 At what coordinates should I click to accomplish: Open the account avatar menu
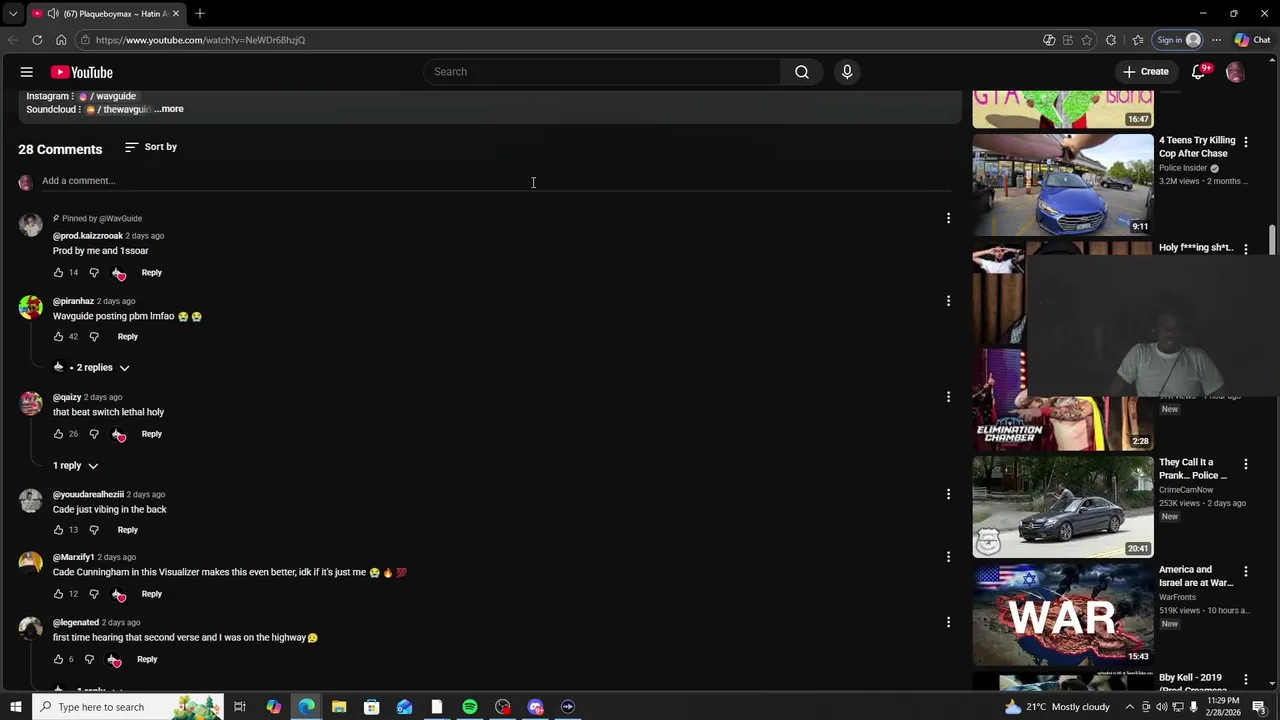click(x=1235, y=72)
